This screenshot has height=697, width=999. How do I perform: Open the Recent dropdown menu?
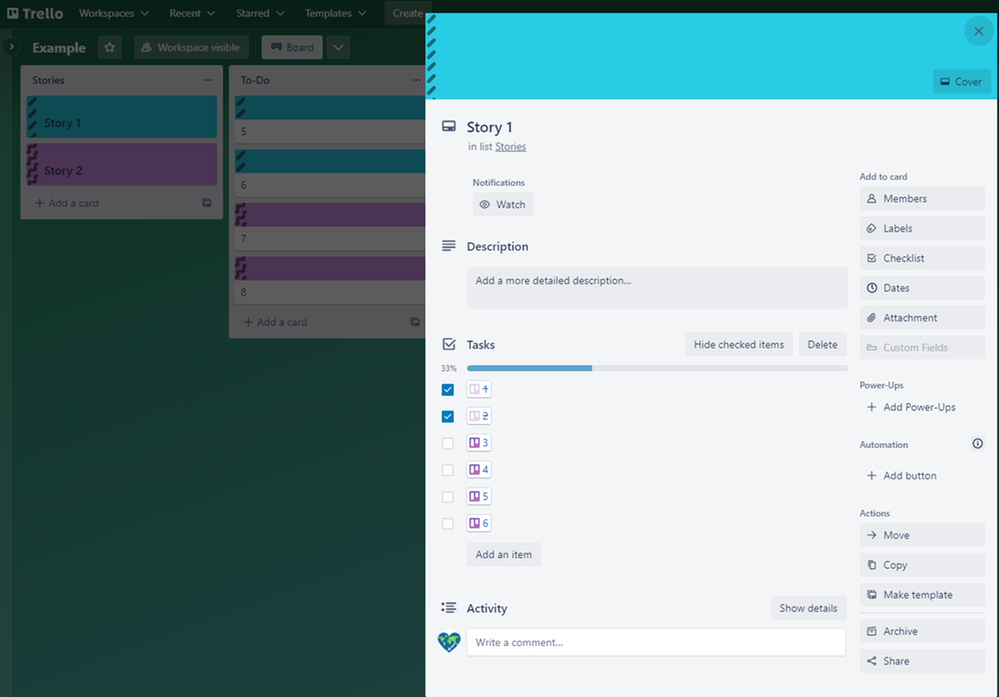pyautogui.click(x=192, y=13)
